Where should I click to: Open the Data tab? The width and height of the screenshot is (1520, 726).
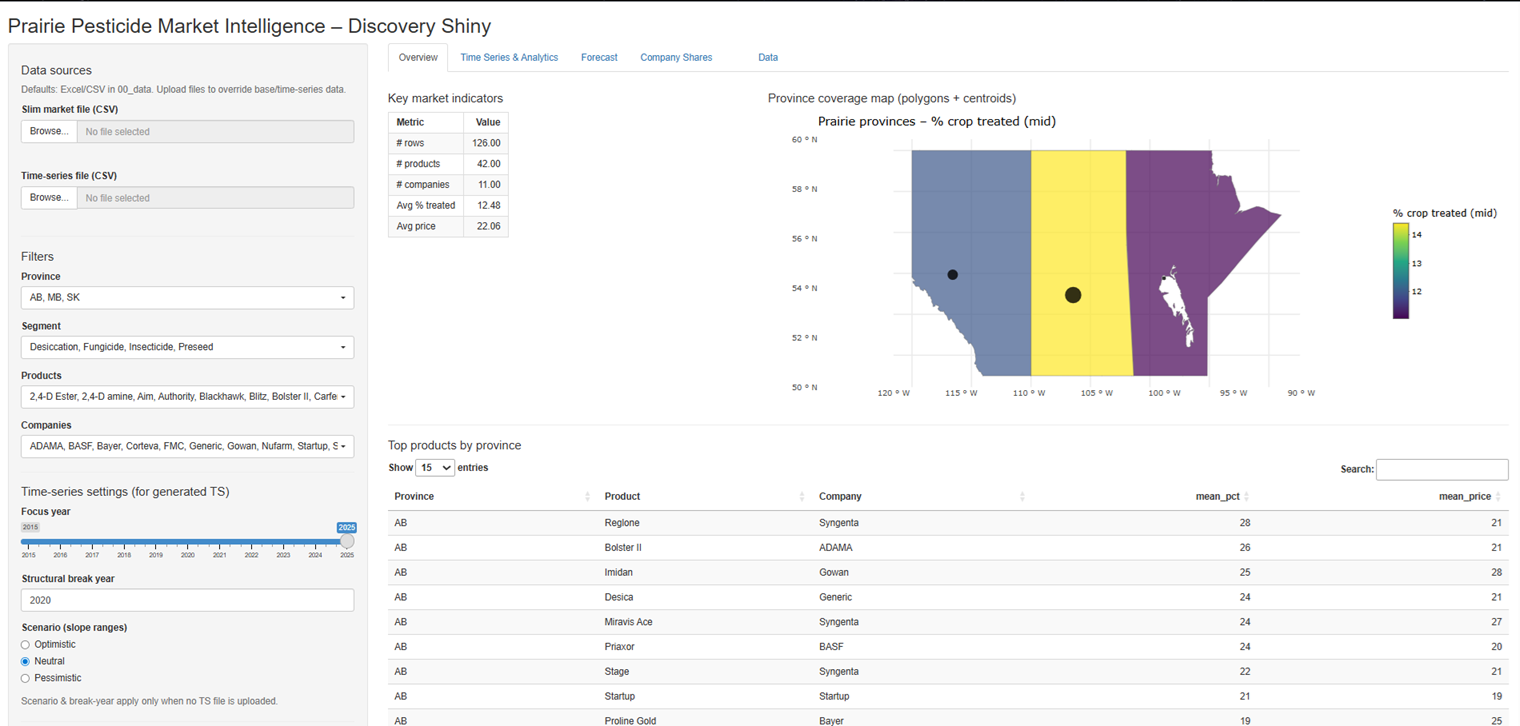click(x=768, y=58)
